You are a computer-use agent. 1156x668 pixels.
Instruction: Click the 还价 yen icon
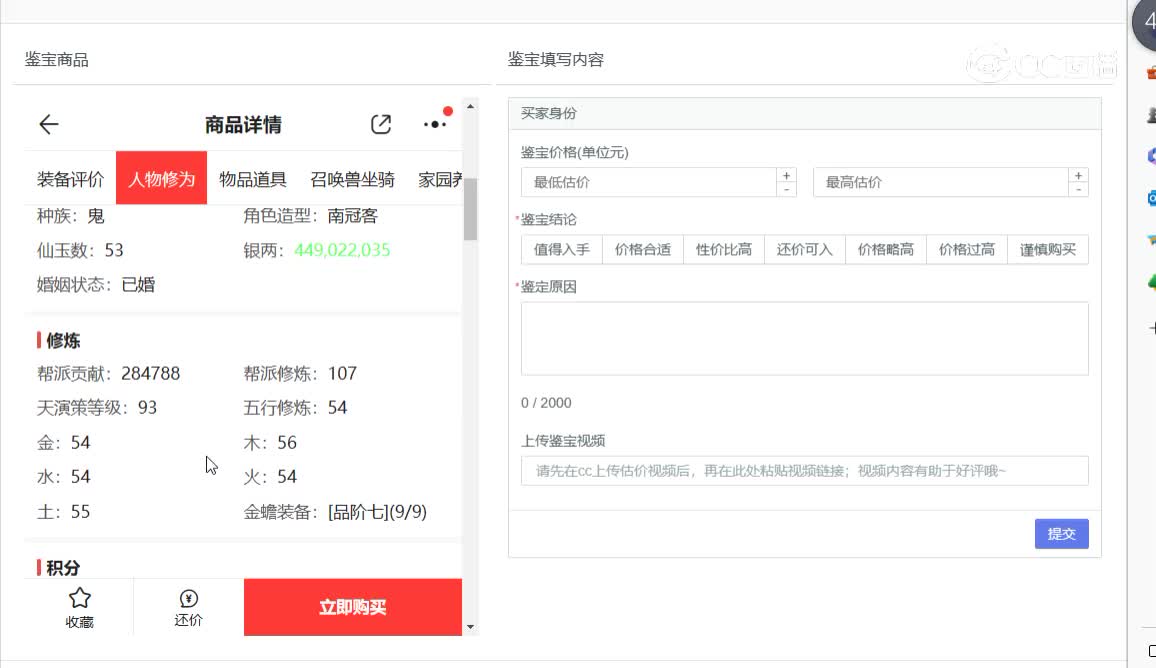click(188, 599)
